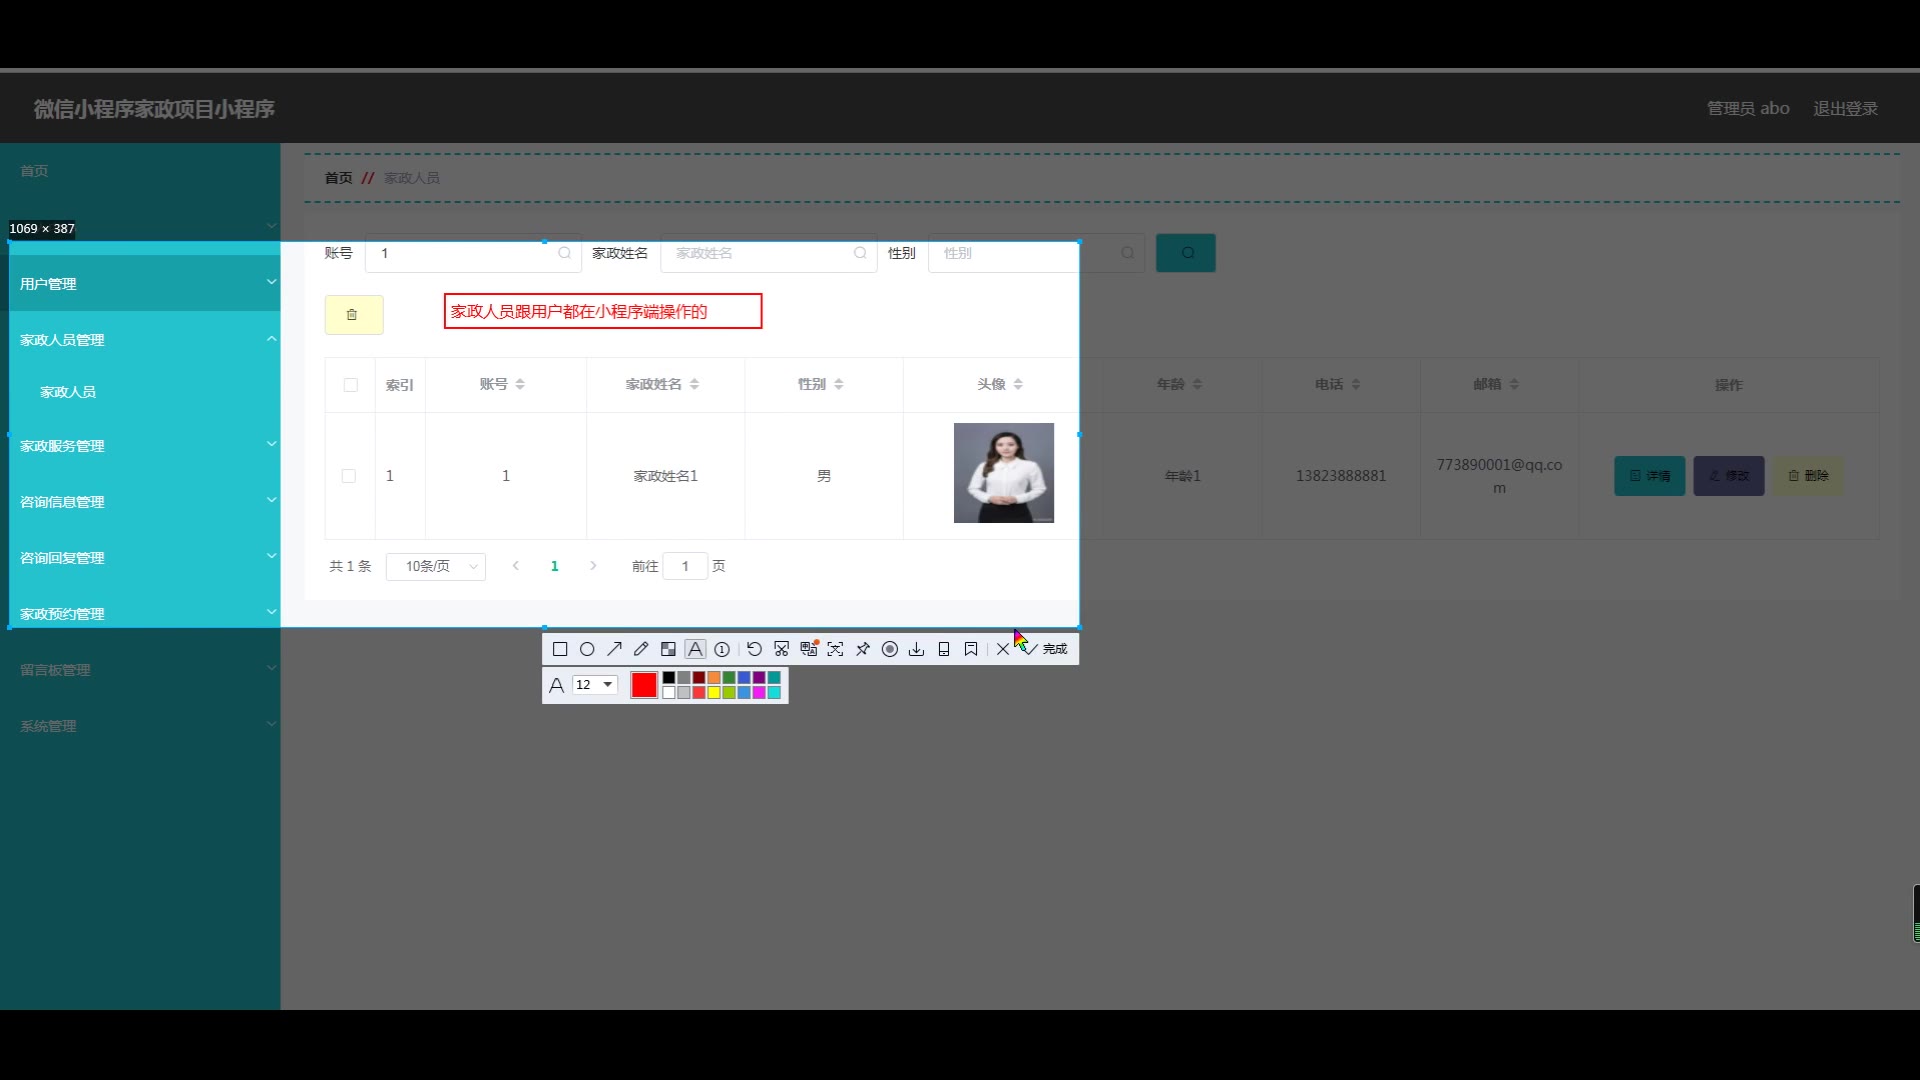Click 详情 button for row 1

click(x=1650, y=476)
